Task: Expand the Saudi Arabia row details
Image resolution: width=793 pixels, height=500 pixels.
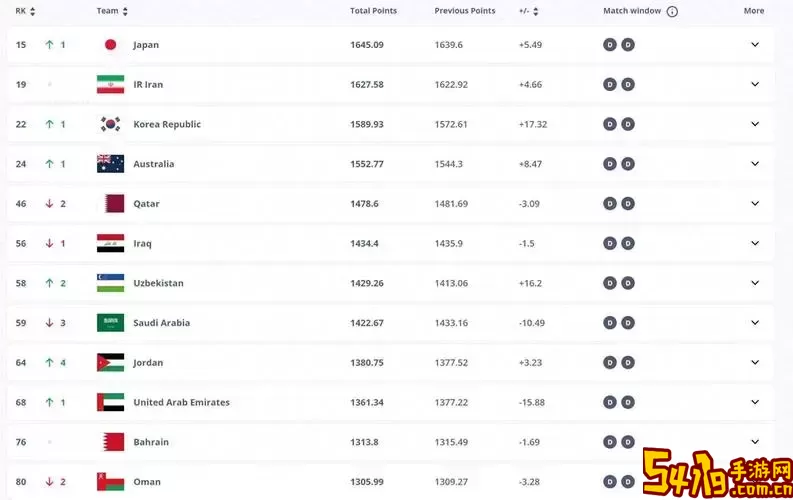Action: 755,323
